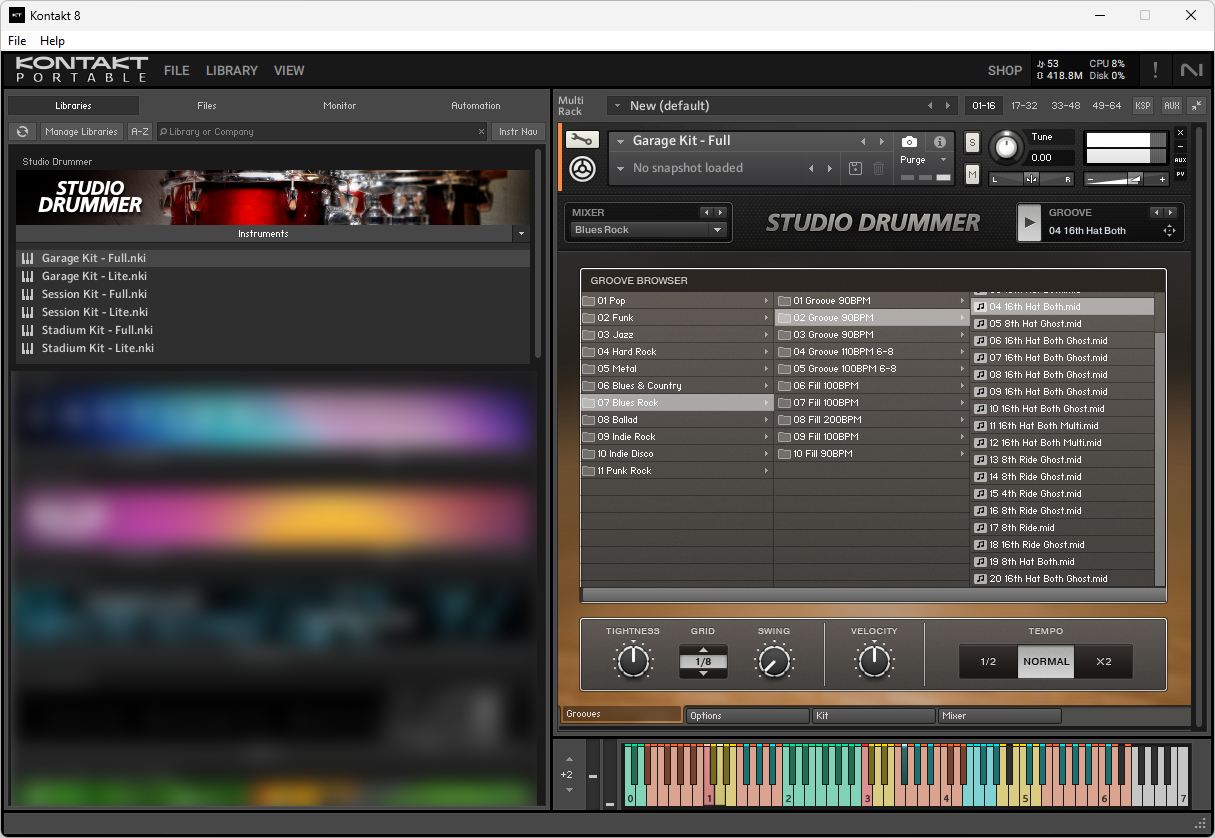Open the Purge dropdown menu
This screenshot has width=1215, height=838.
[923, 160]
